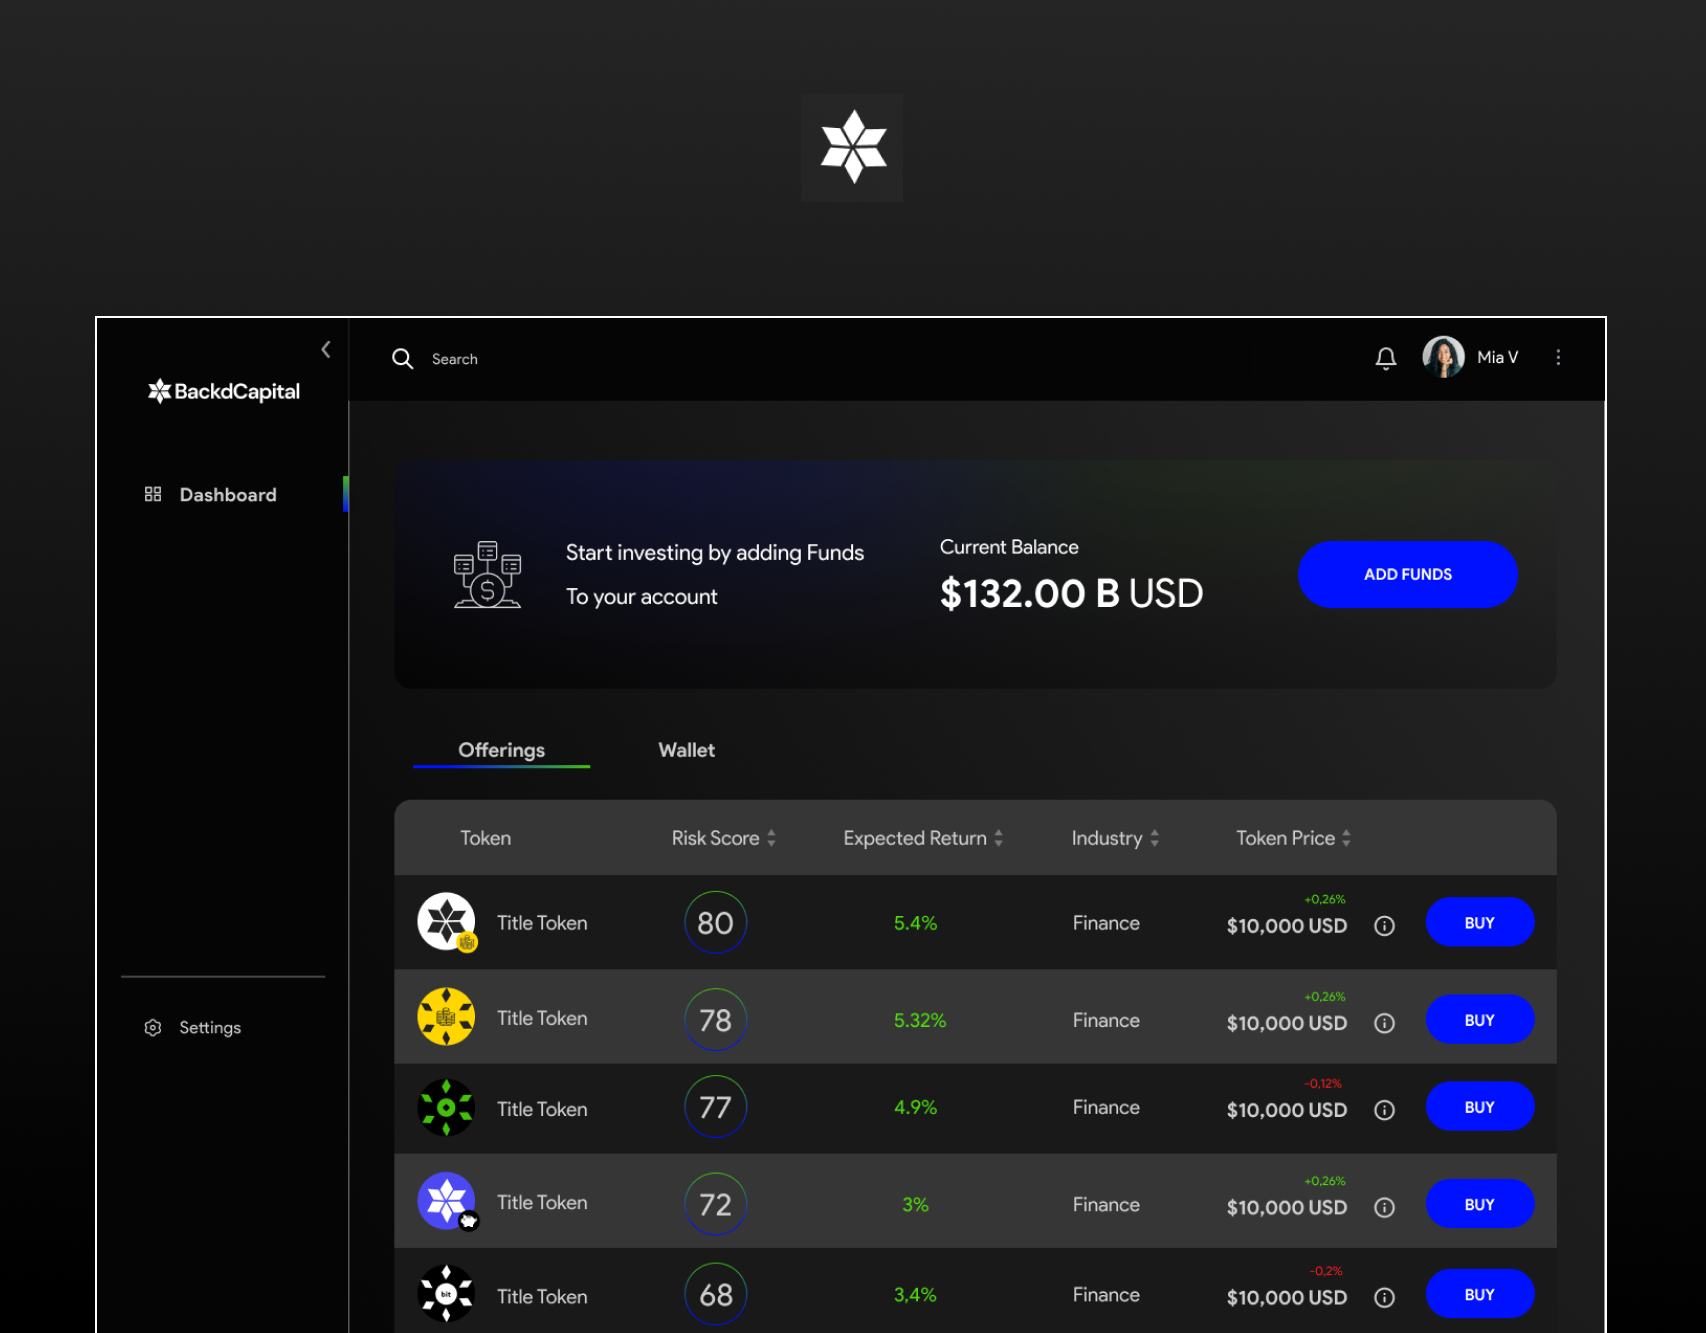Focus the Search input field
Viewport: 1706px width, 1333px height.
tap(455, 359)
